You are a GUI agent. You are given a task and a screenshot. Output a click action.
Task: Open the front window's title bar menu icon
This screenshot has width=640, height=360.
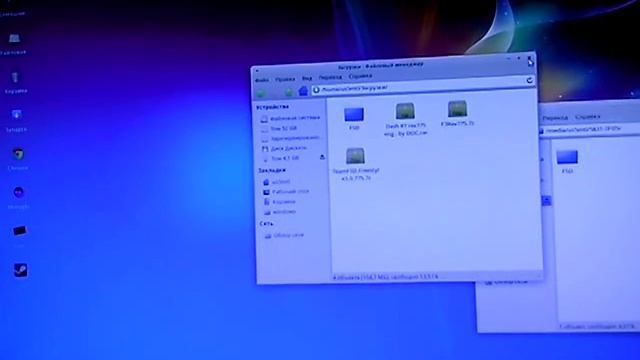[257, 71]
